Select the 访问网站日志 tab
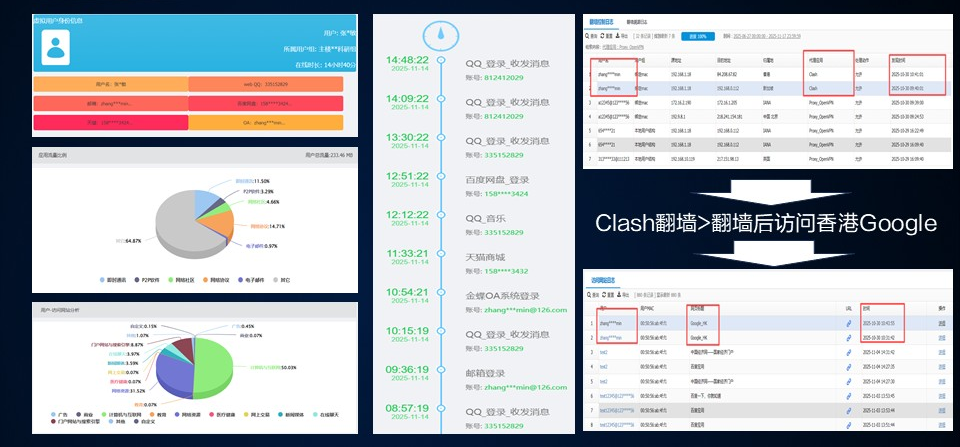The width and height of the screenshot is (960, 447). pyautogui.click(x=602, y=280)
